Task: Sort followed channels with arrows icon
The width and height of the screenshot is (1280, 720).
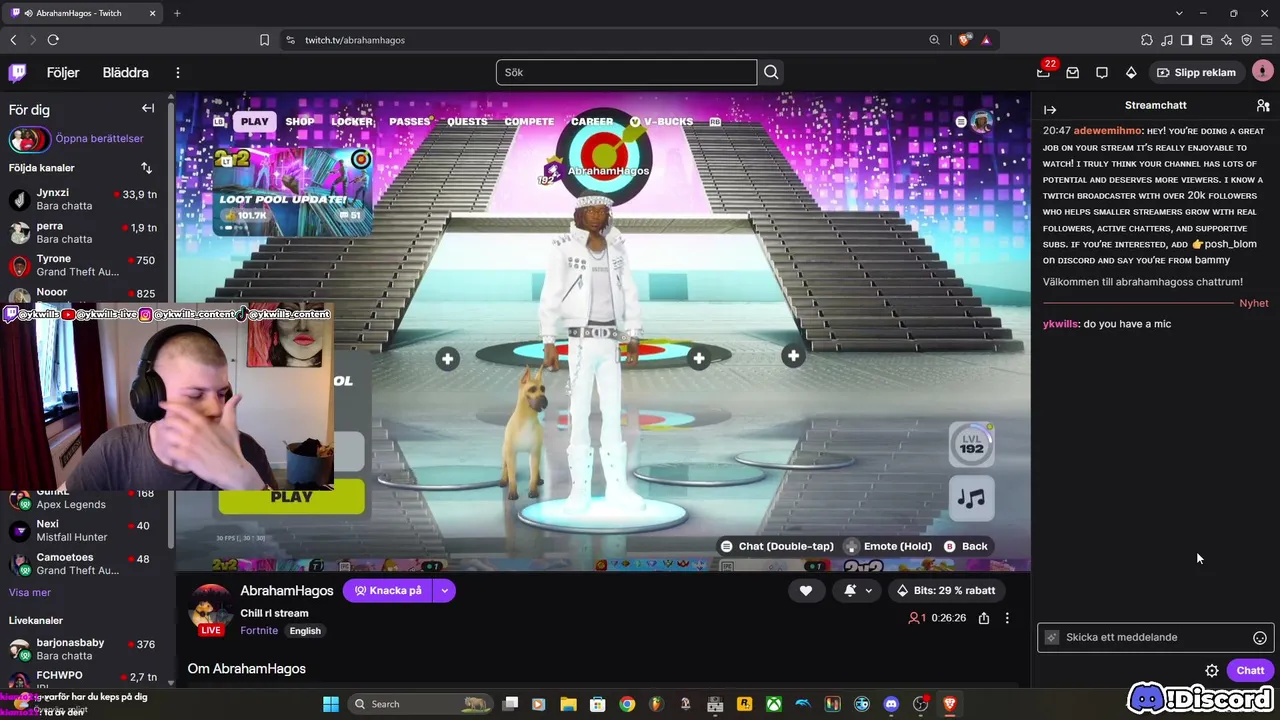Action: point(147,168)
